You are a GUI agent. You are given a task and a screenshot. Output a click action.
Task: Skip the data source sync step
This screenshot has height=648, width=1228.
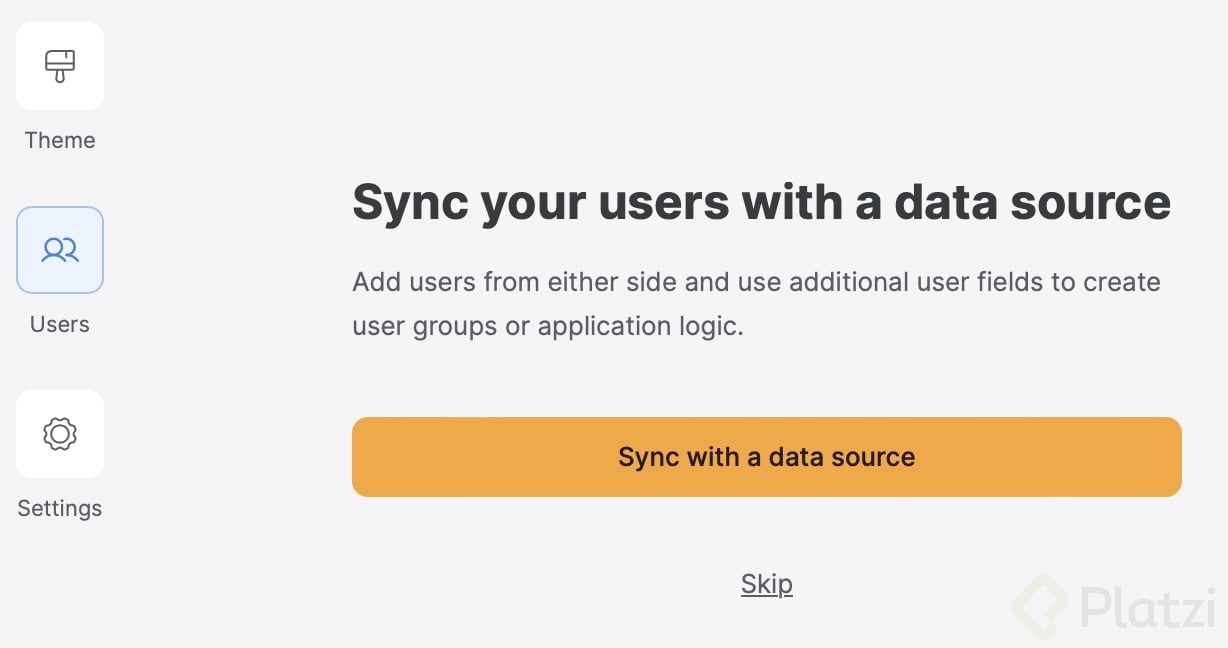(x=767, y=584)
